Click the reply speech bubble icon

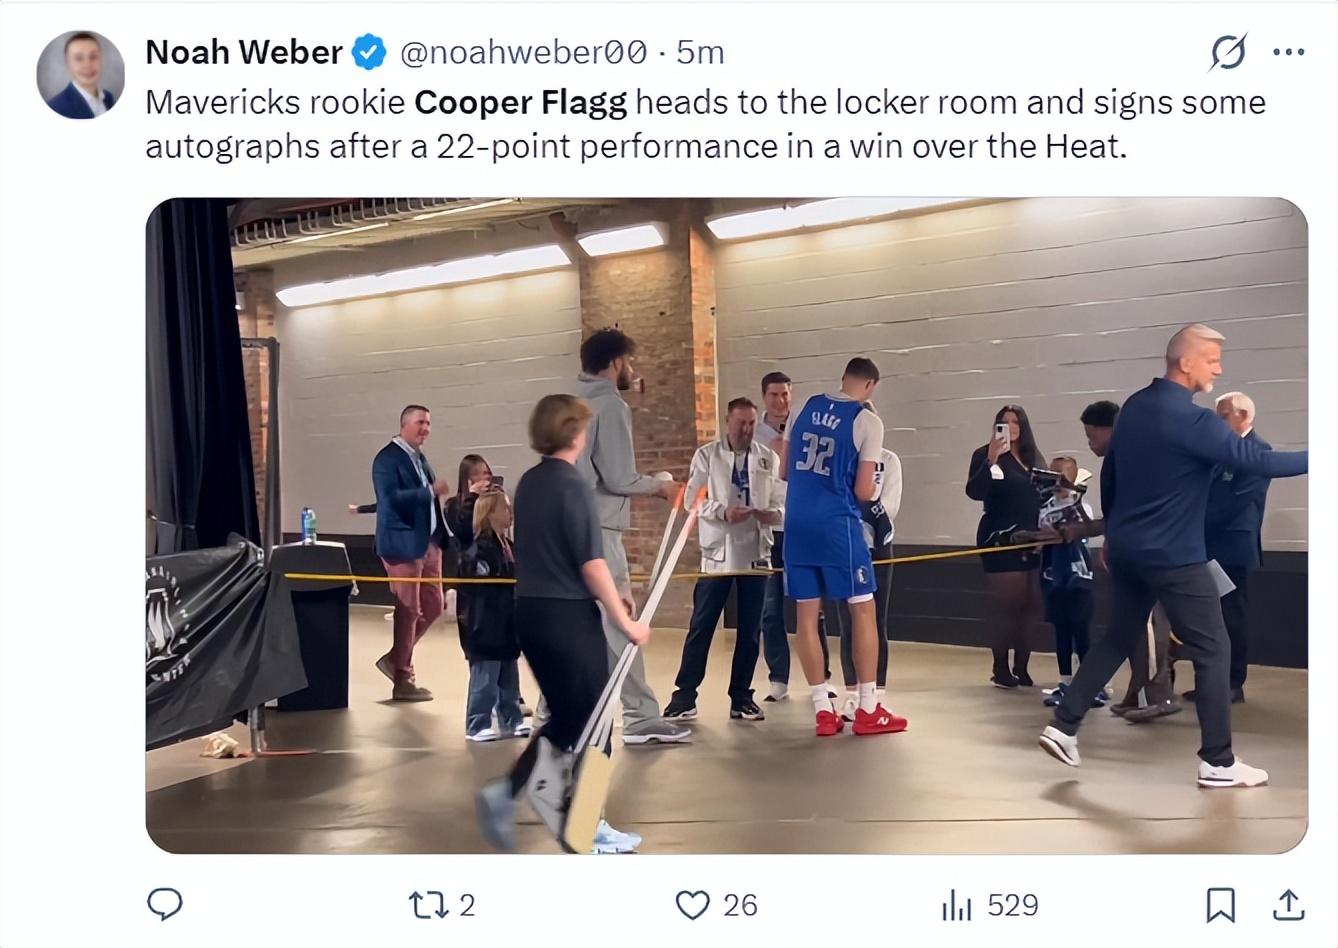point(165,904)
